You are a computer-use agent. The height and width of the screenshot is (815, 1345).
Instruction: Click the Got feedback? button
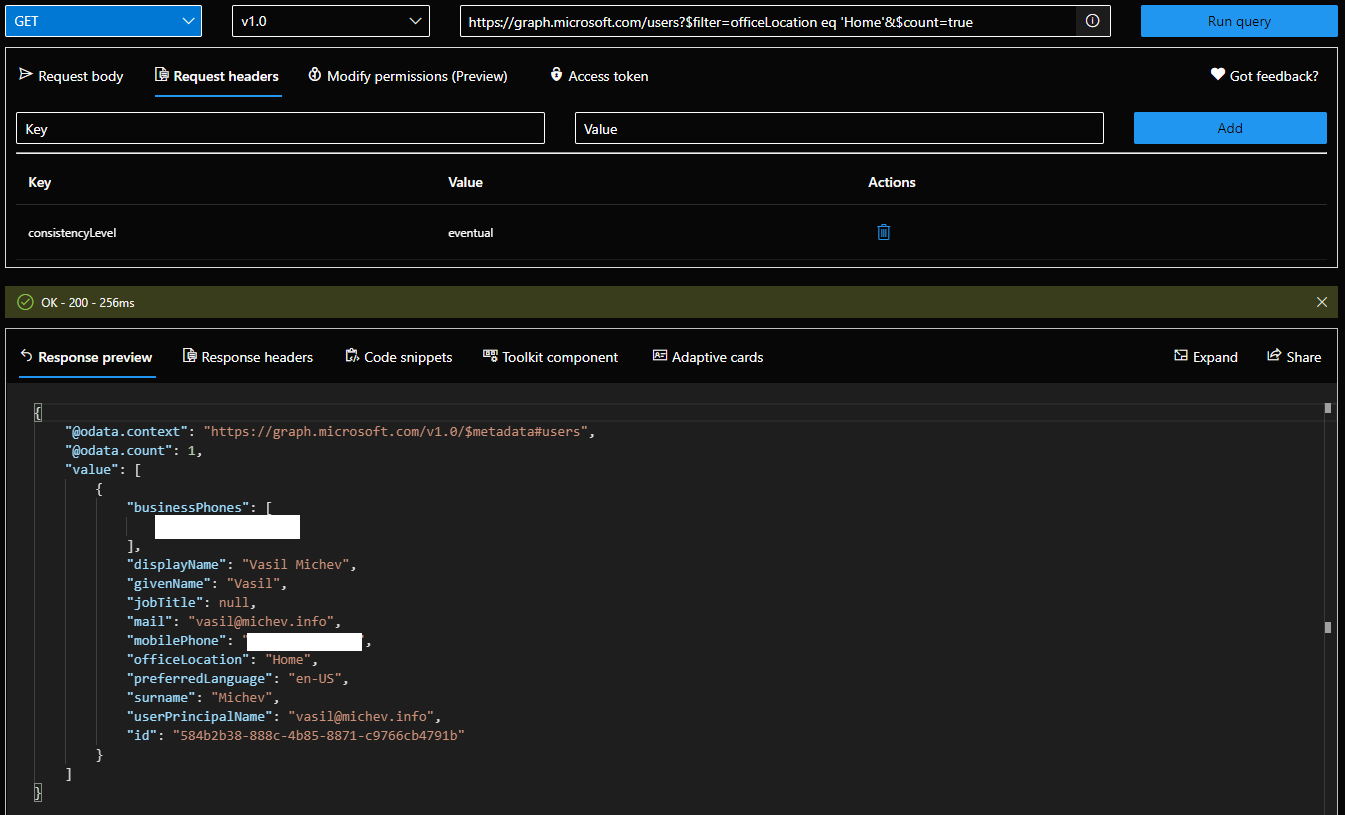(x=1264, y=76)
